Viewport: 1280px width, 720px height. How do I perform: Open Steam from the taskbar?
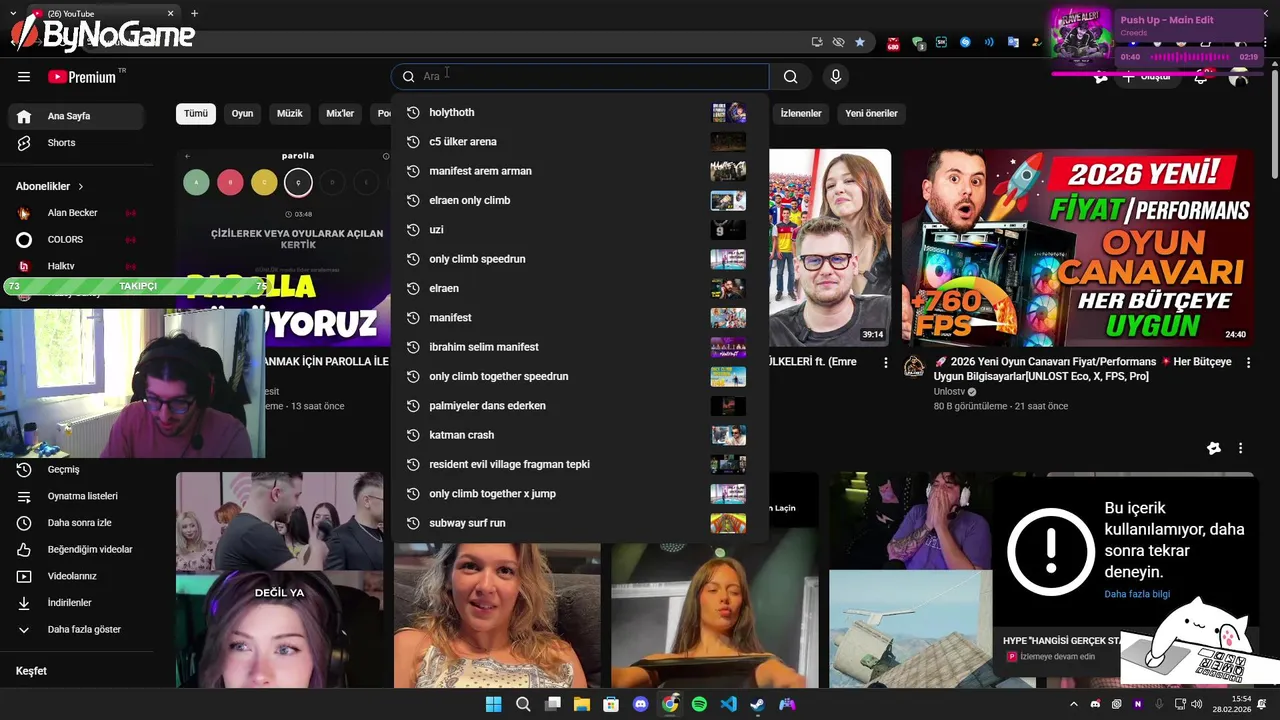pos(758,704)
